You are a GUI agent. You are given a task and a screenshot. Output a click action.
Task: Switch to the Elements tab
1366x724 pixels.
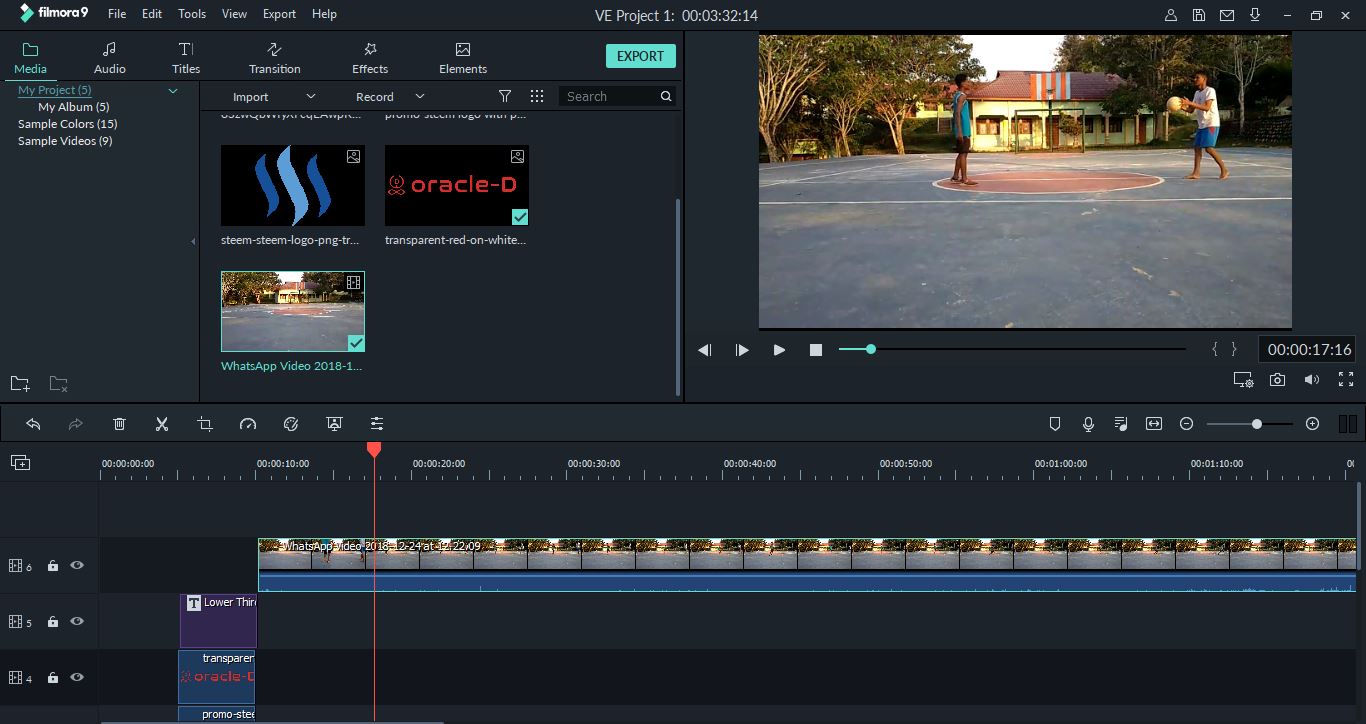[x=463, y=58]
